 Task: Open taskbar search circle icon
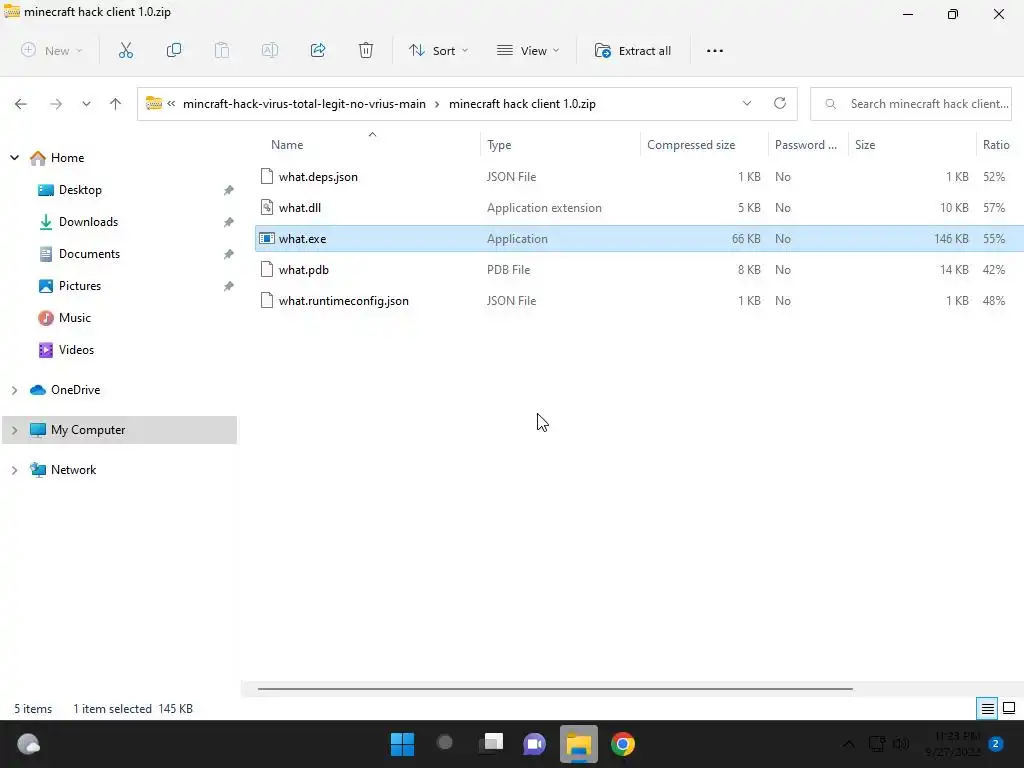[445, 743]
